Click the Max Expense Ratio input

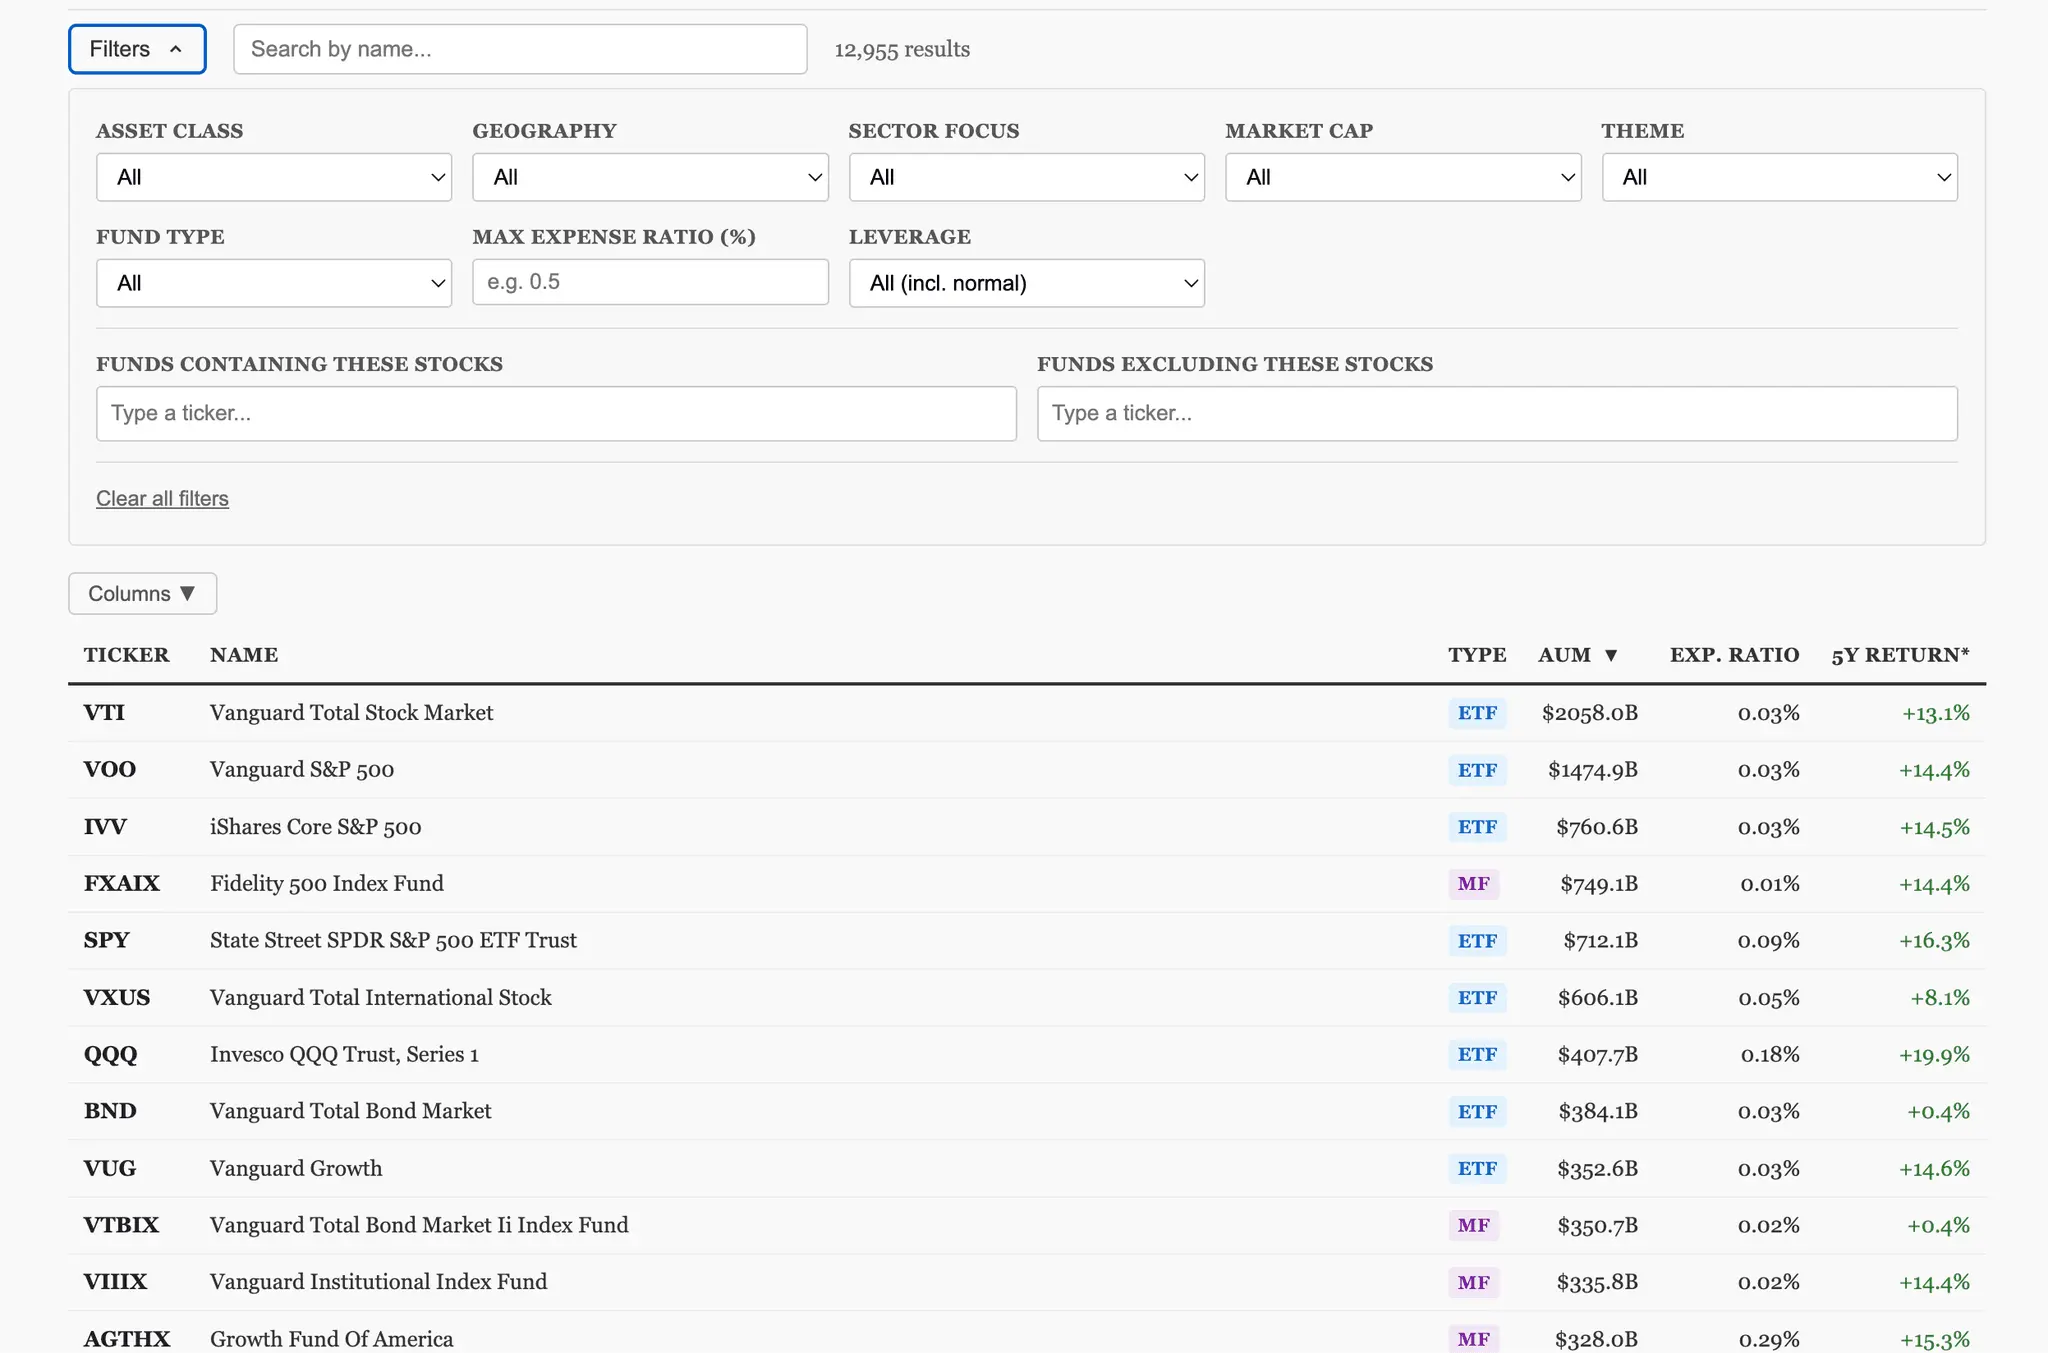pos(650,282)
